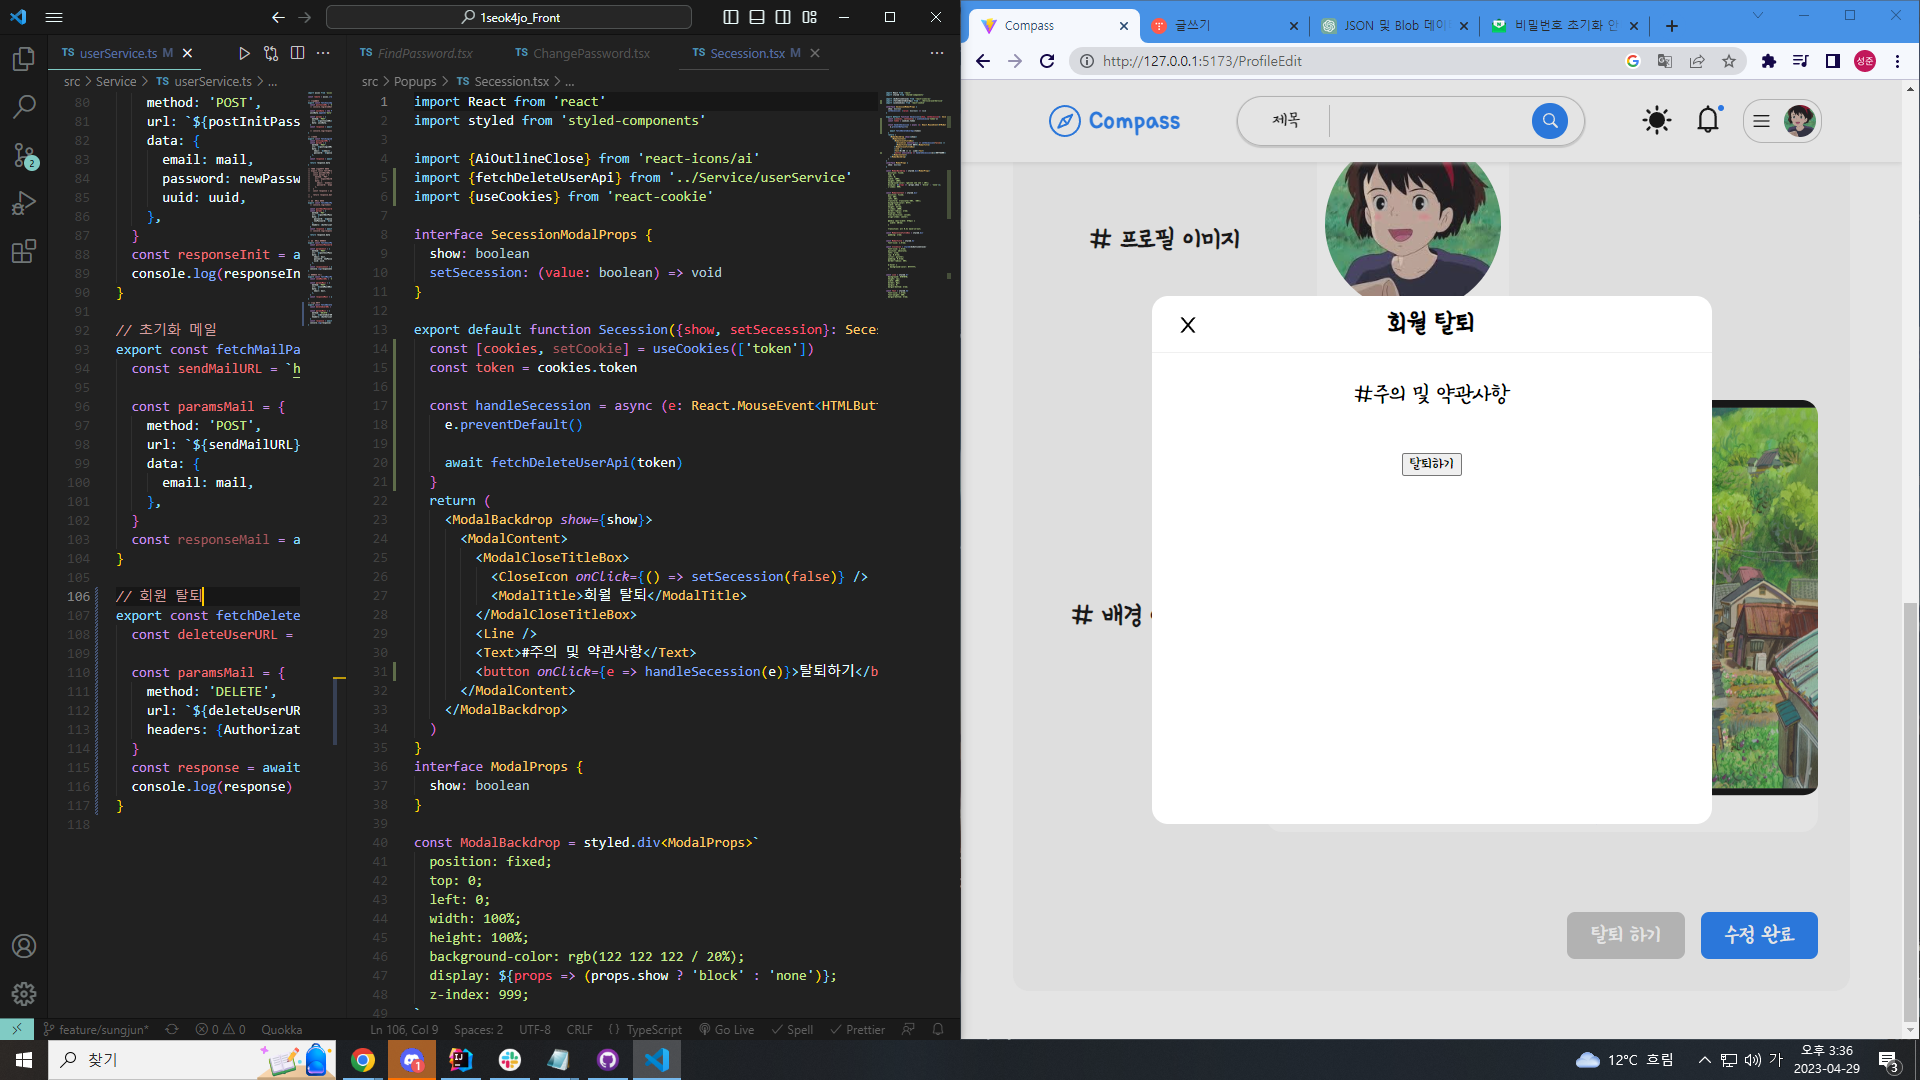Open the Search view in activity bar
This screenshot has width=1920, height=1080.
(24, 106)
